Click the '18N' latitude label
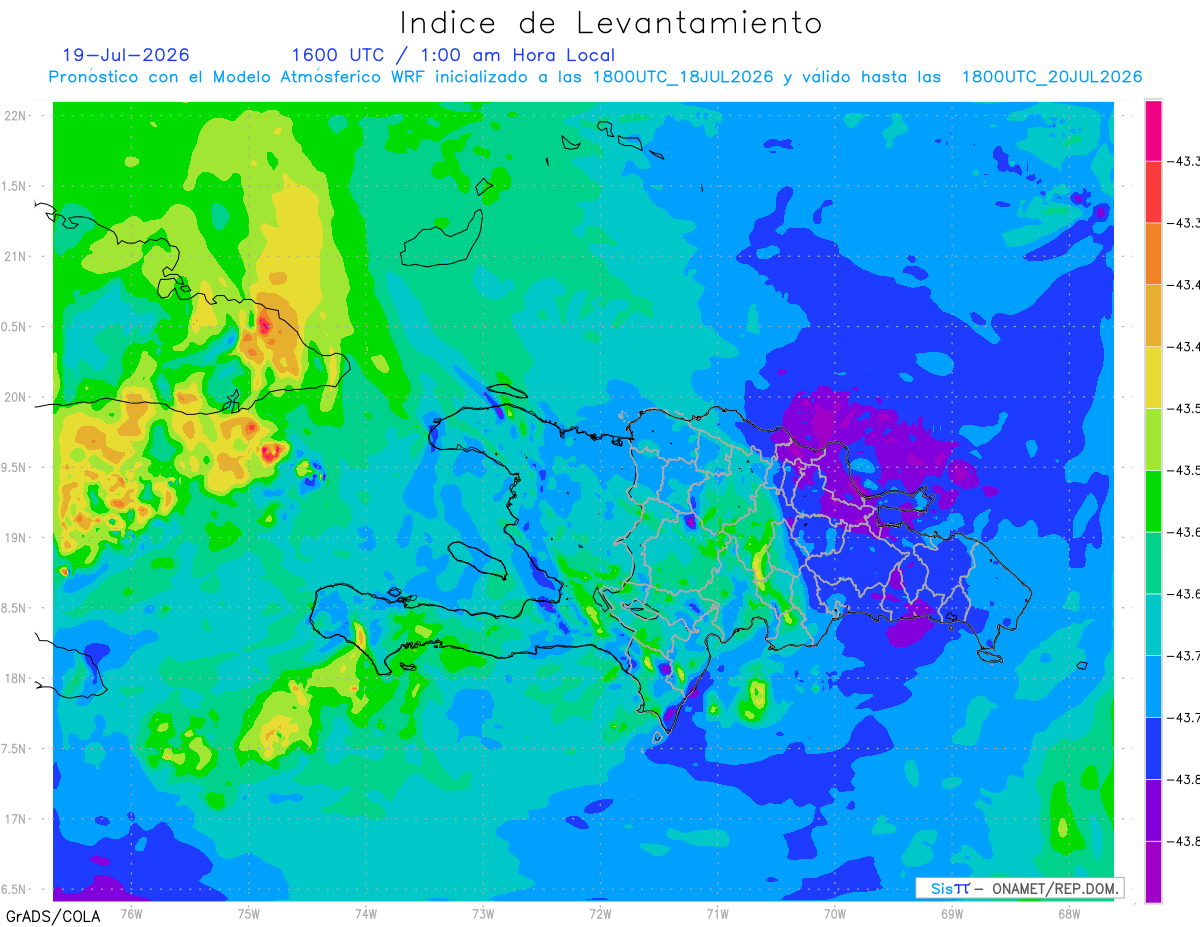The height and width of the screenshot is (927, 1200). click(x=16, y=678)
